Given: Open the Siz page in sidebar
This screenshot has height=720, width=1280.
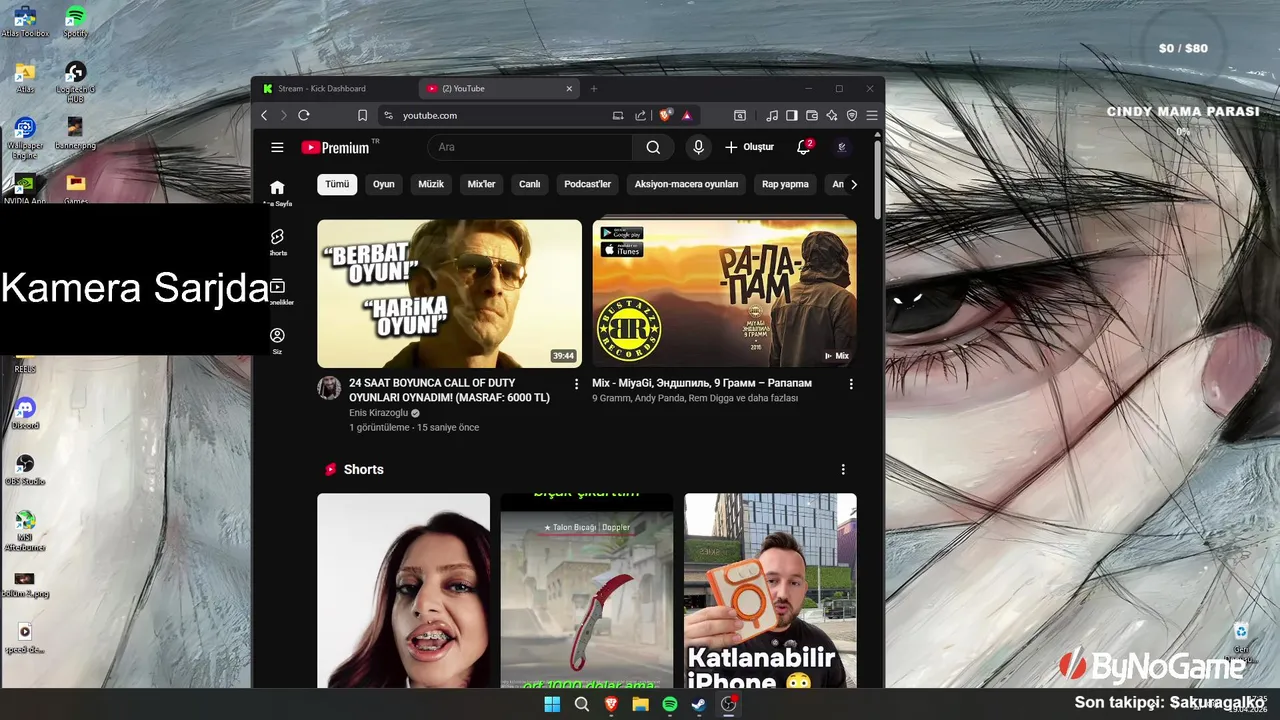Looking at the screenshot, I should (x=277, y=340).
